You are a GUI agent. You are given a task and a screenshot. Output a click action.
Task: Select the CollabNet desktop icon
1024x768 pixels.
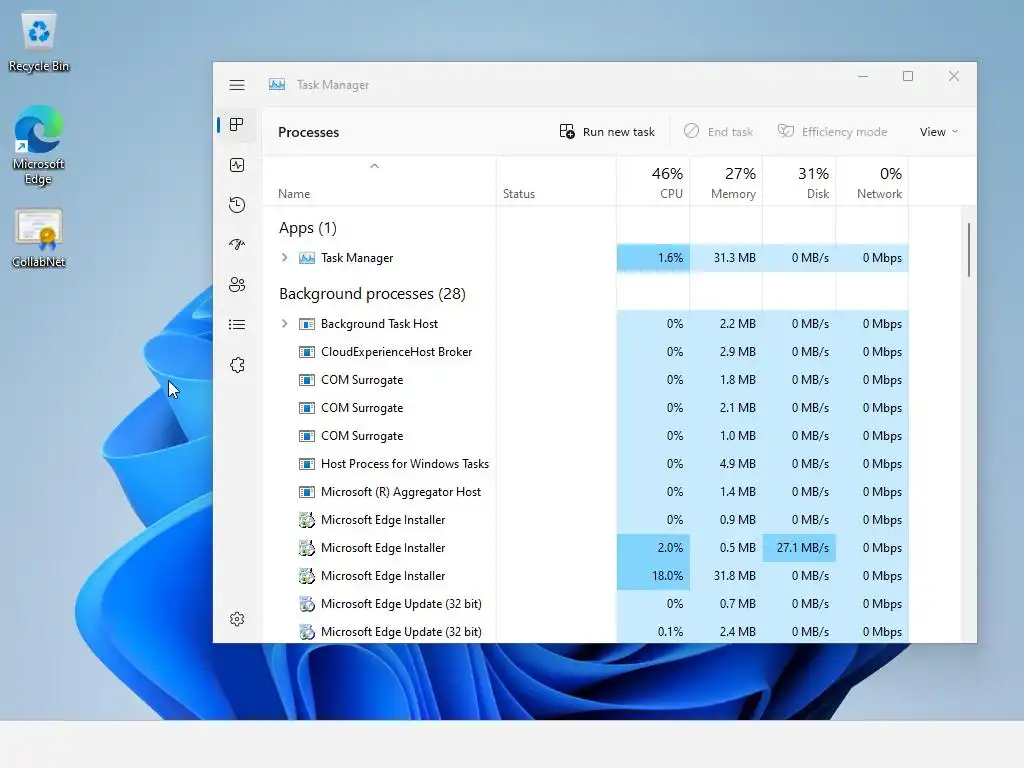tap(39, 238)
